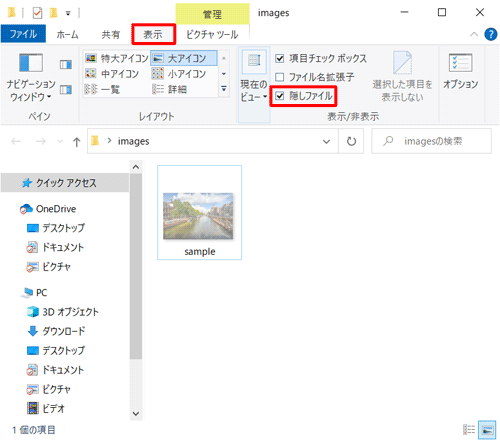Image resolution: width=500 pixels, height=440 pixels.
Task: Switch to details view status bar icon
Action: click(x=469, y=430)
